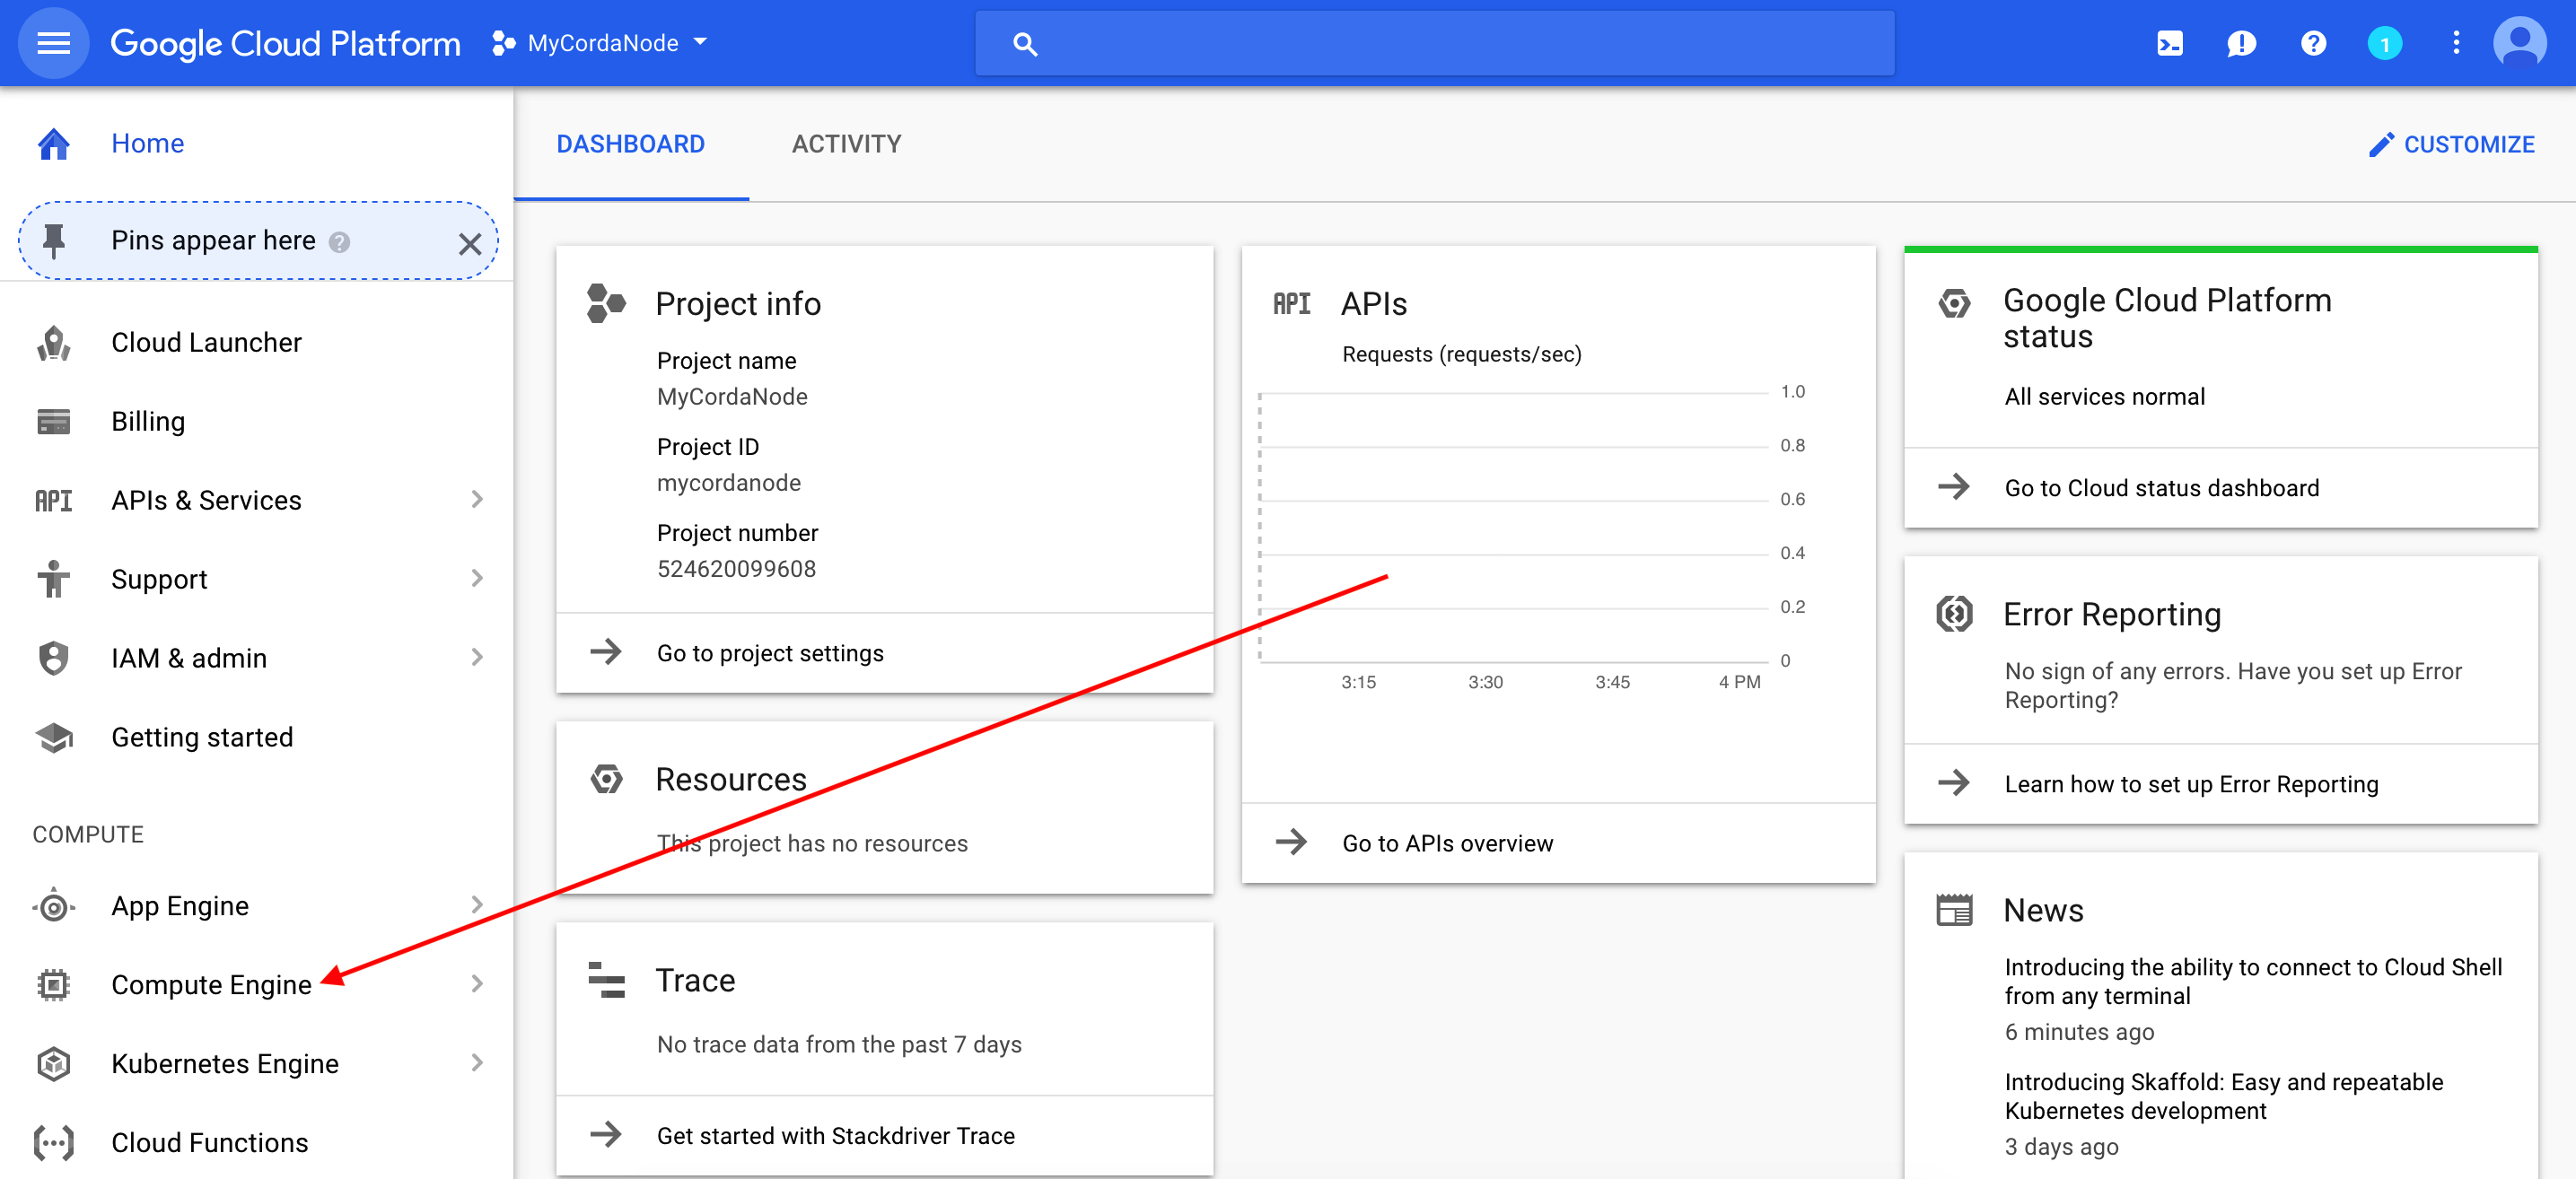Click the search magnifier icon
The height and width of the screenshot is (1179, 2576).
pyautogui.click(x=1024, y=44)
